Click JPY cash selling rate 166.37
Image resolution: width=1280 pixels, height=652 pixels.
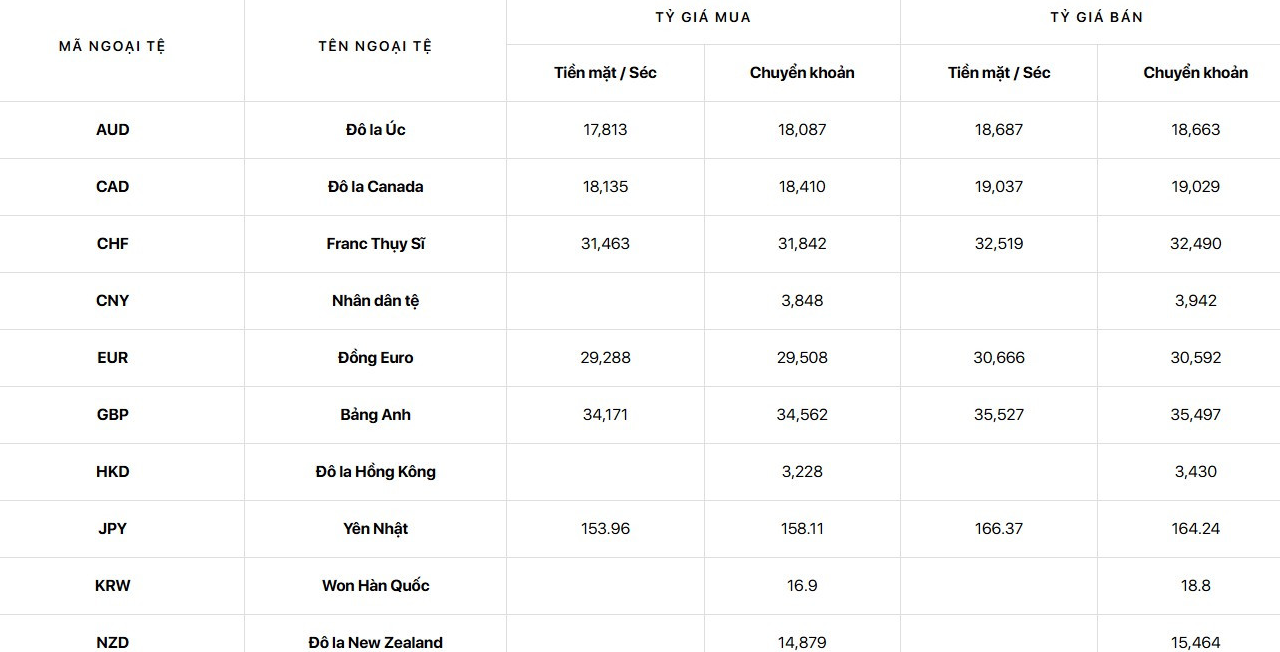coord(999,528)
